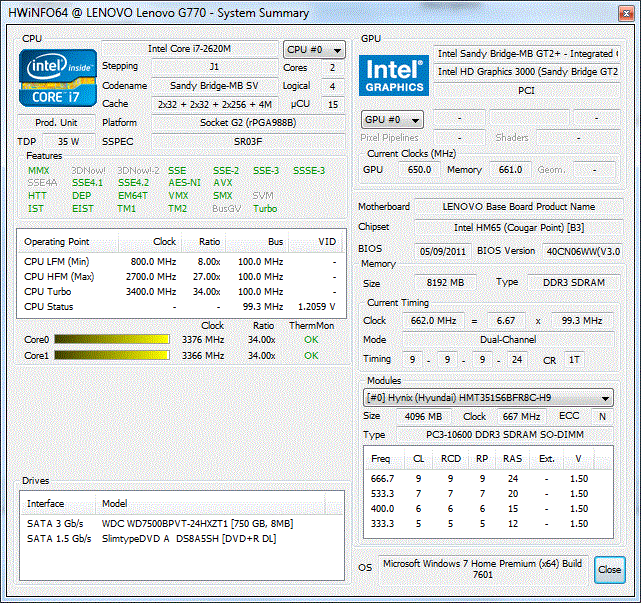641x603 pixels.
Task: Click the CPU Turbo row
Action: (x=181, y=292)
